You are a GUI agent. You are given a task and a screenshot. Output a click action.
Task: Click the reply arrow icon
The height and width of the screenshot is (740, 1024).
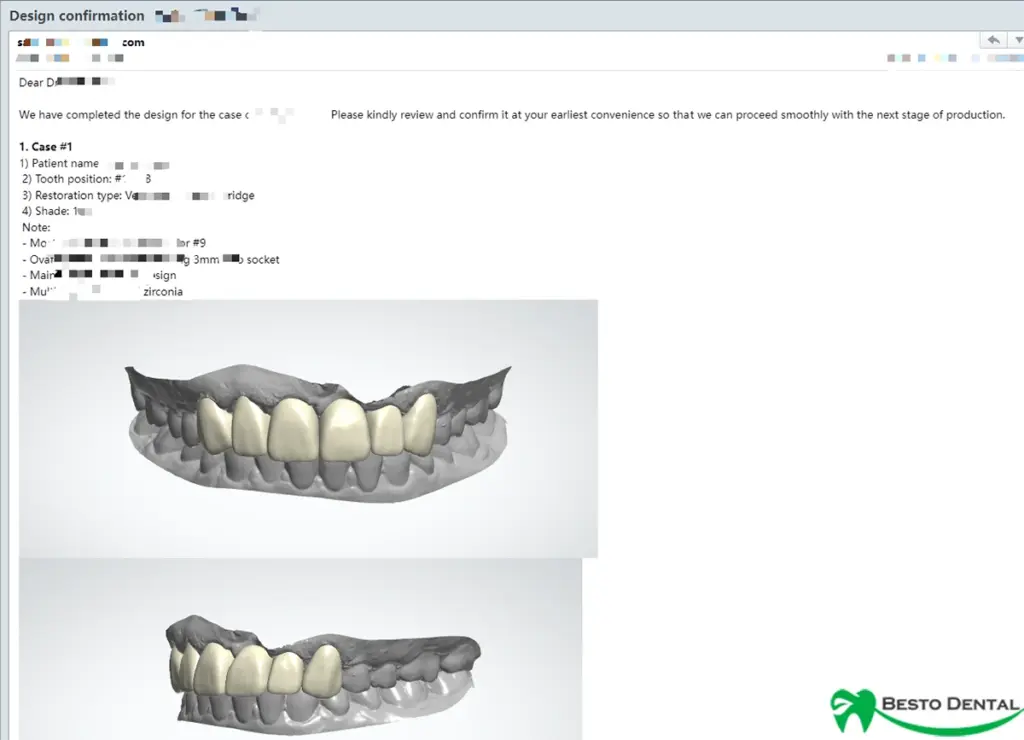[x=993, y=40]
